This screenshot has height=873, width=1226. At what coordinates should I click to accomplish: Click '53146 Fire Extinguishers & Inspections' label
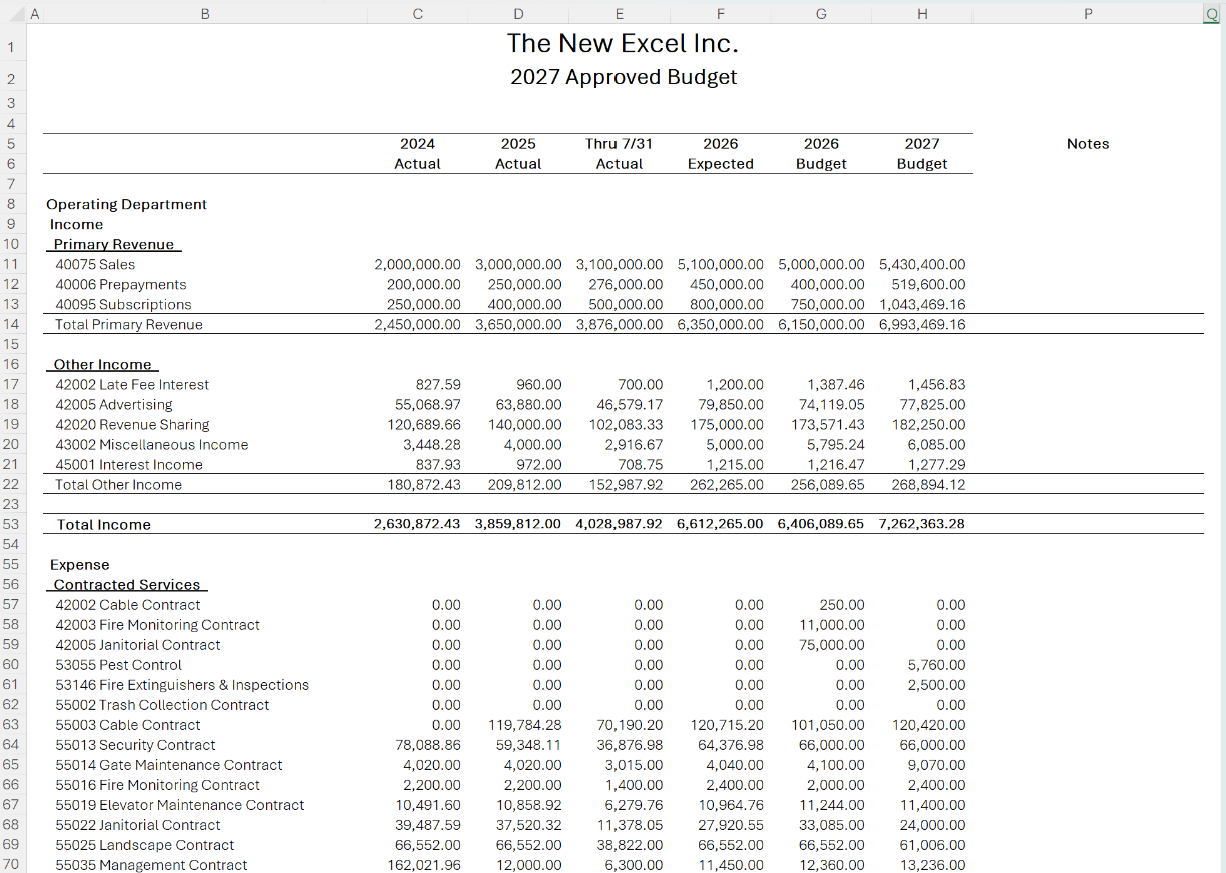coord(182,684)
